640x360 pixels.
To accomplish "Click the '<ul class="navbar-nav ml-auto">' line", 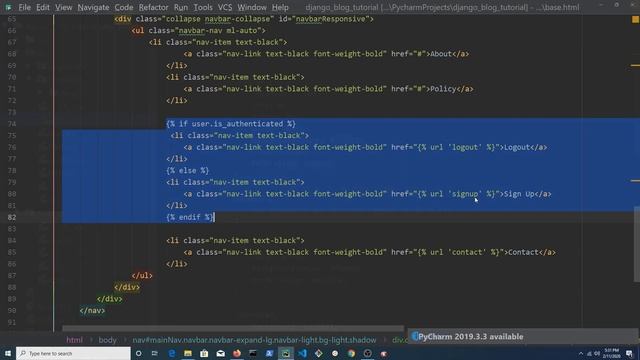I will (198, 31).
